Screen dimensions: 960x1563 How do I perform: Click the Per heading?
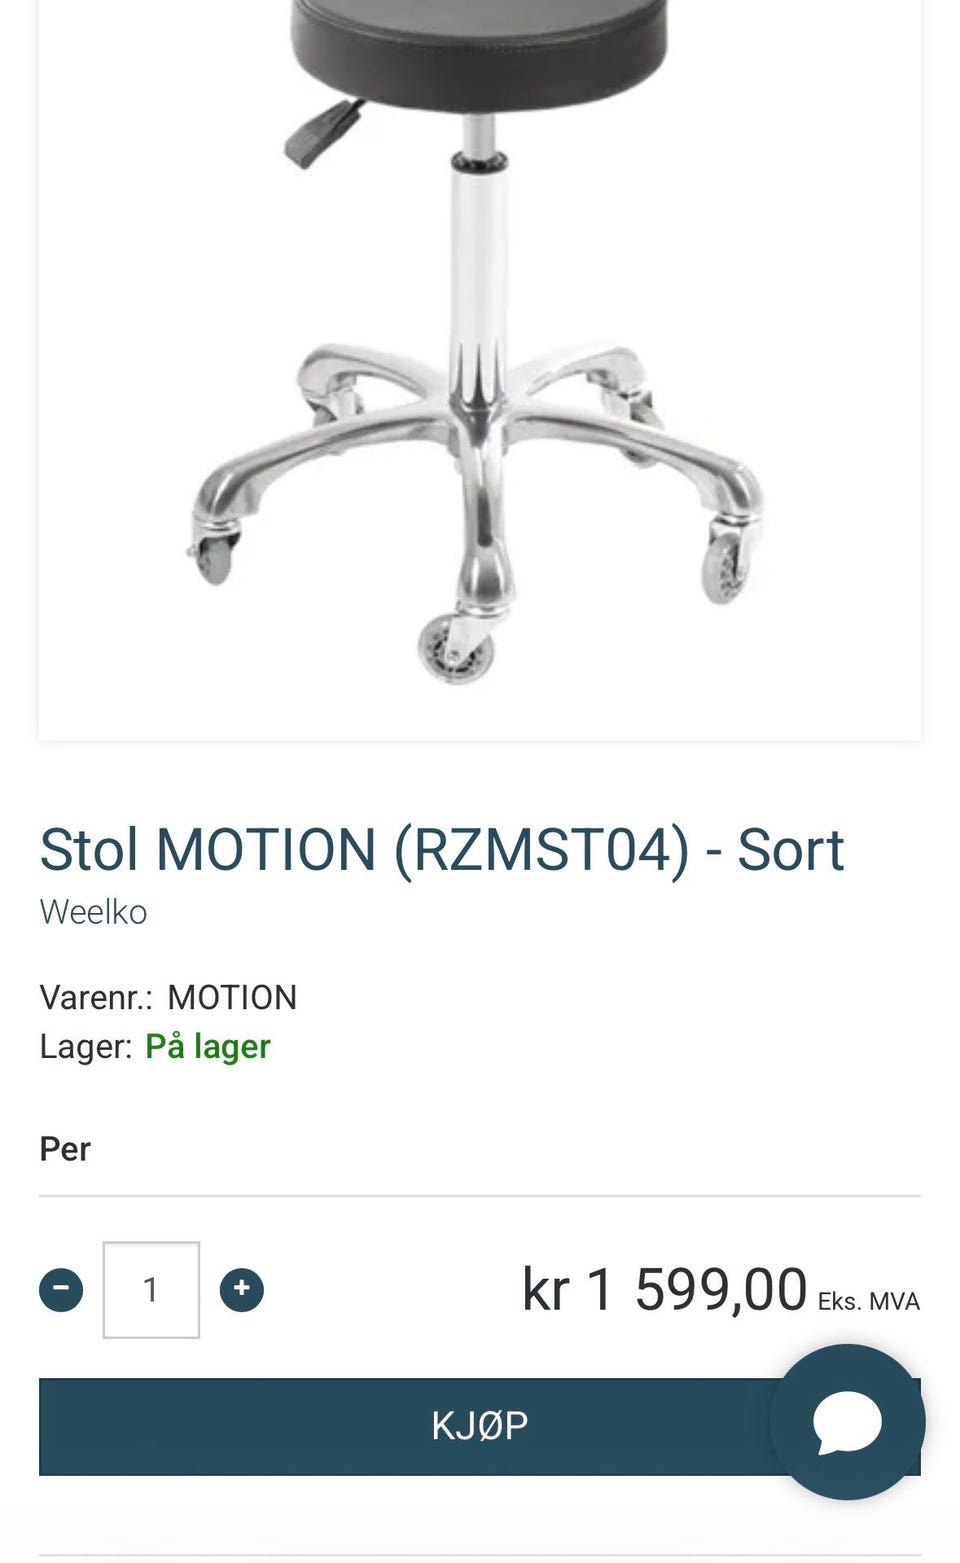pyautogui.click(x=65, y=1149)
